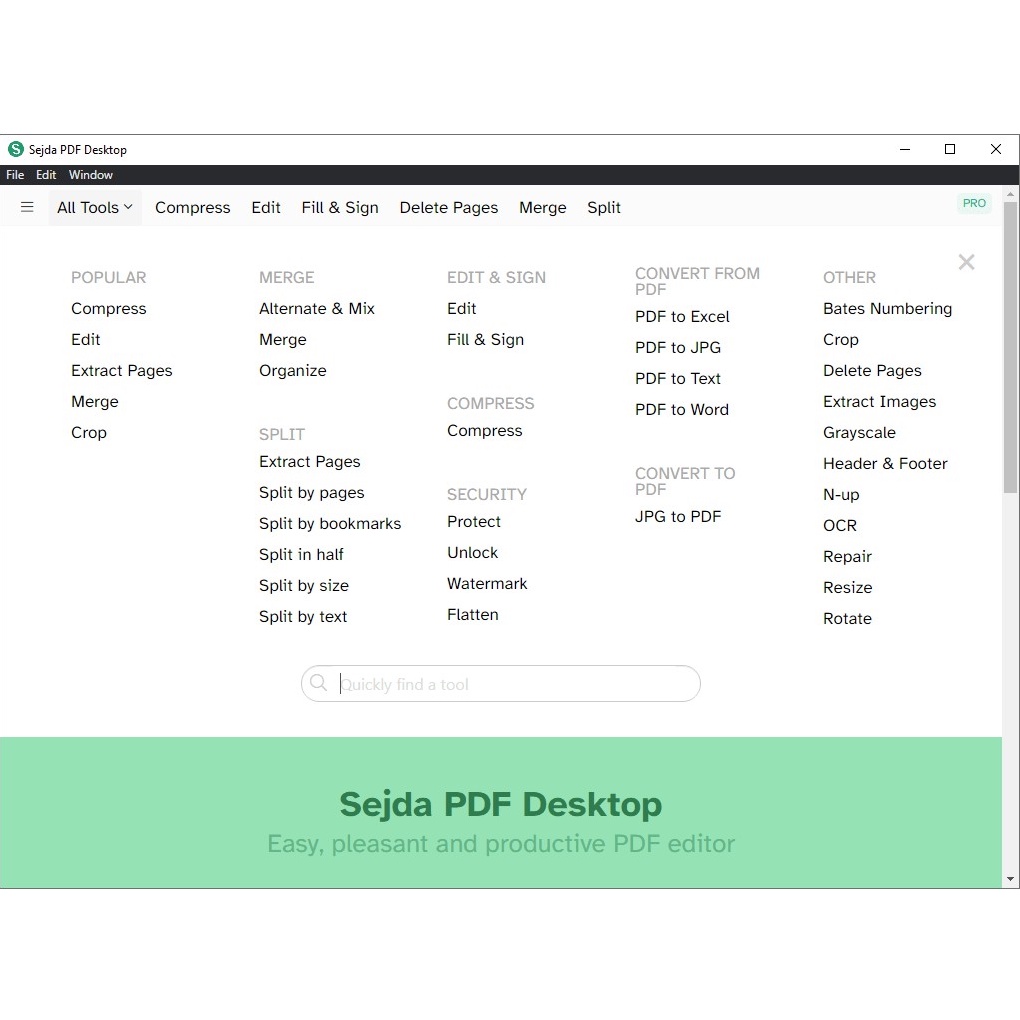Open the hamburger menu icon
This screenshot has width=1020, height=1020.
pyautogui.click(x=27, y=207)
